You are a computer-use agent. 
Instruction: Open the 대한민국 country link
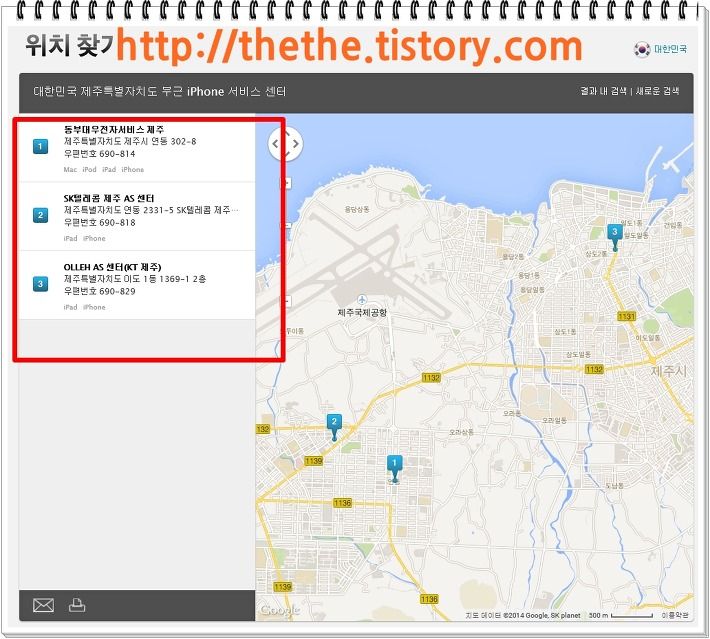coord(670,49)
